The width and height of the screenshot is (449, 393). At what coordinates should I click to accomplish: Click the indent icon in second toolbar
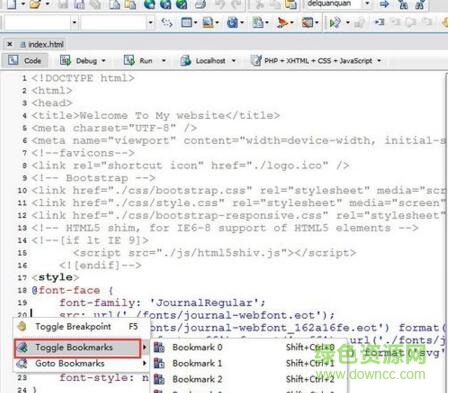(x=379, y=22)
